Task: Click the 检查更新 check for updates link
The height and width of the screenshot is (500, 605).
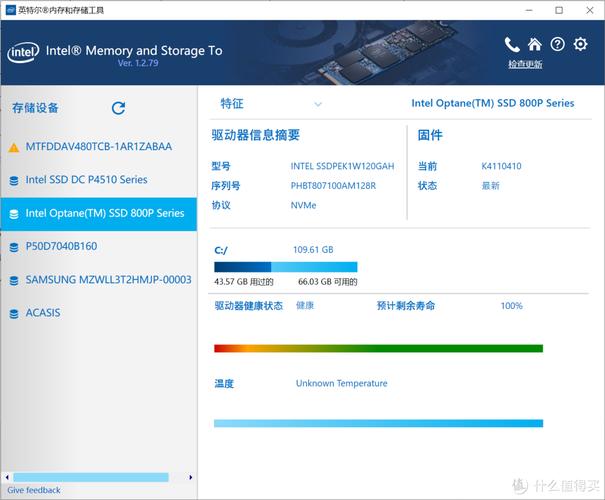Action: pos(525,64)
